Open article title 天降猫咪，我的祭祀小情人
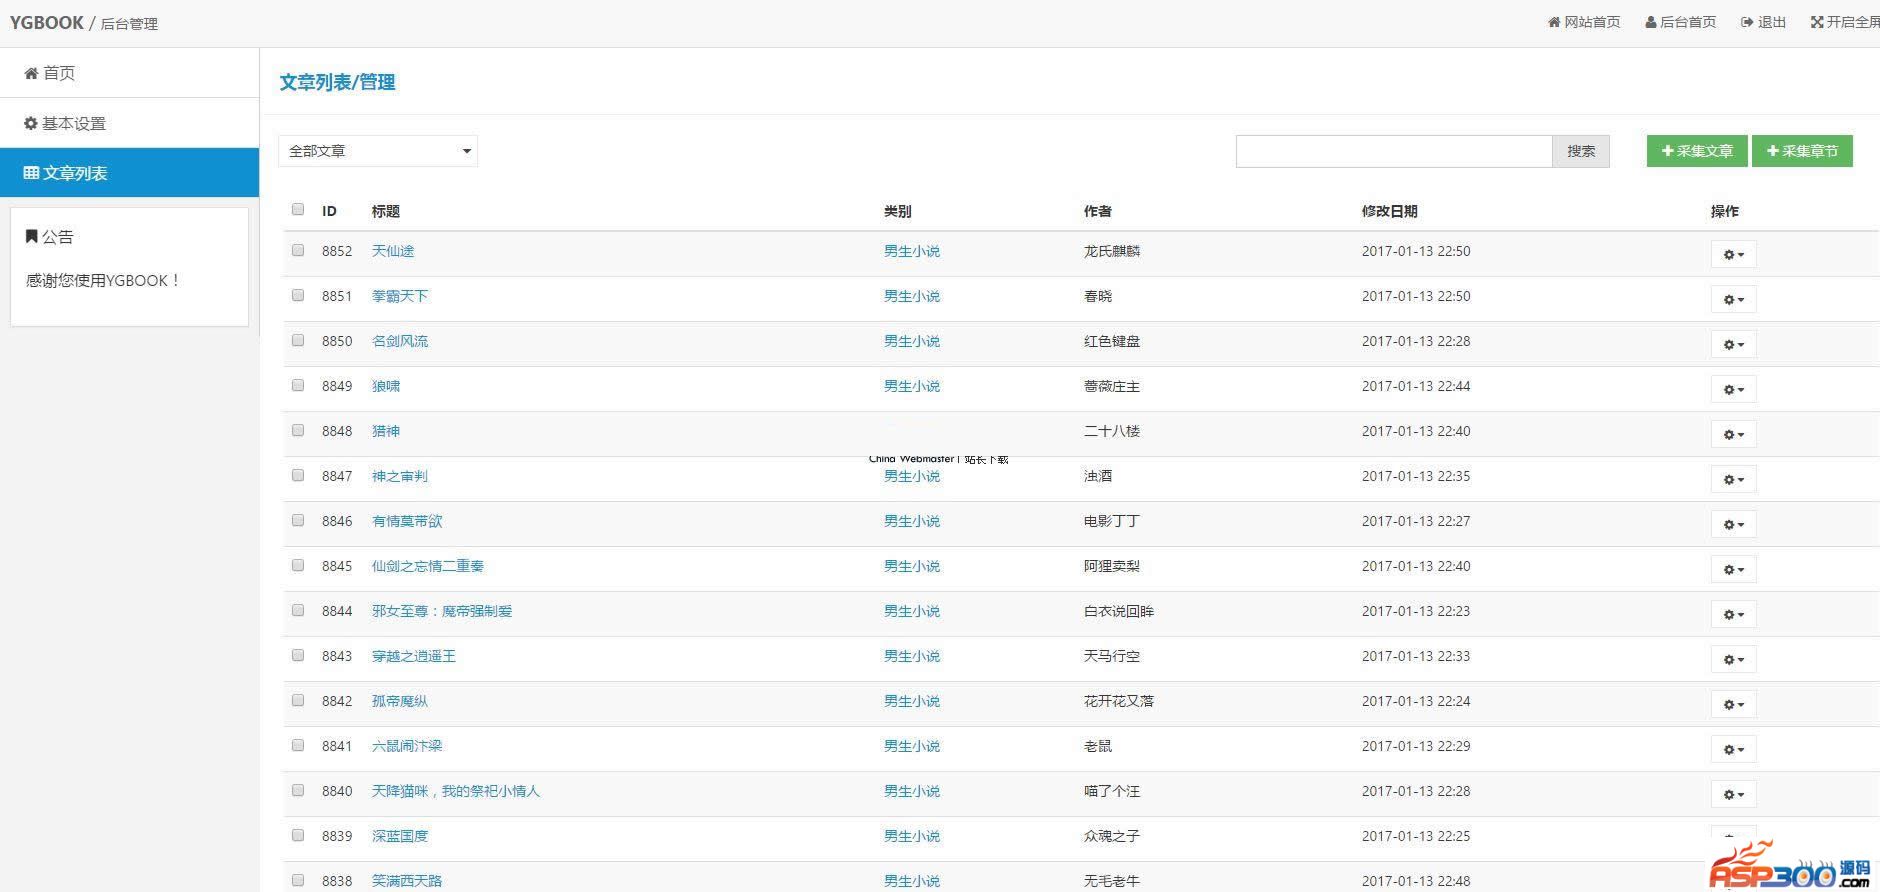 pos(456,791)
